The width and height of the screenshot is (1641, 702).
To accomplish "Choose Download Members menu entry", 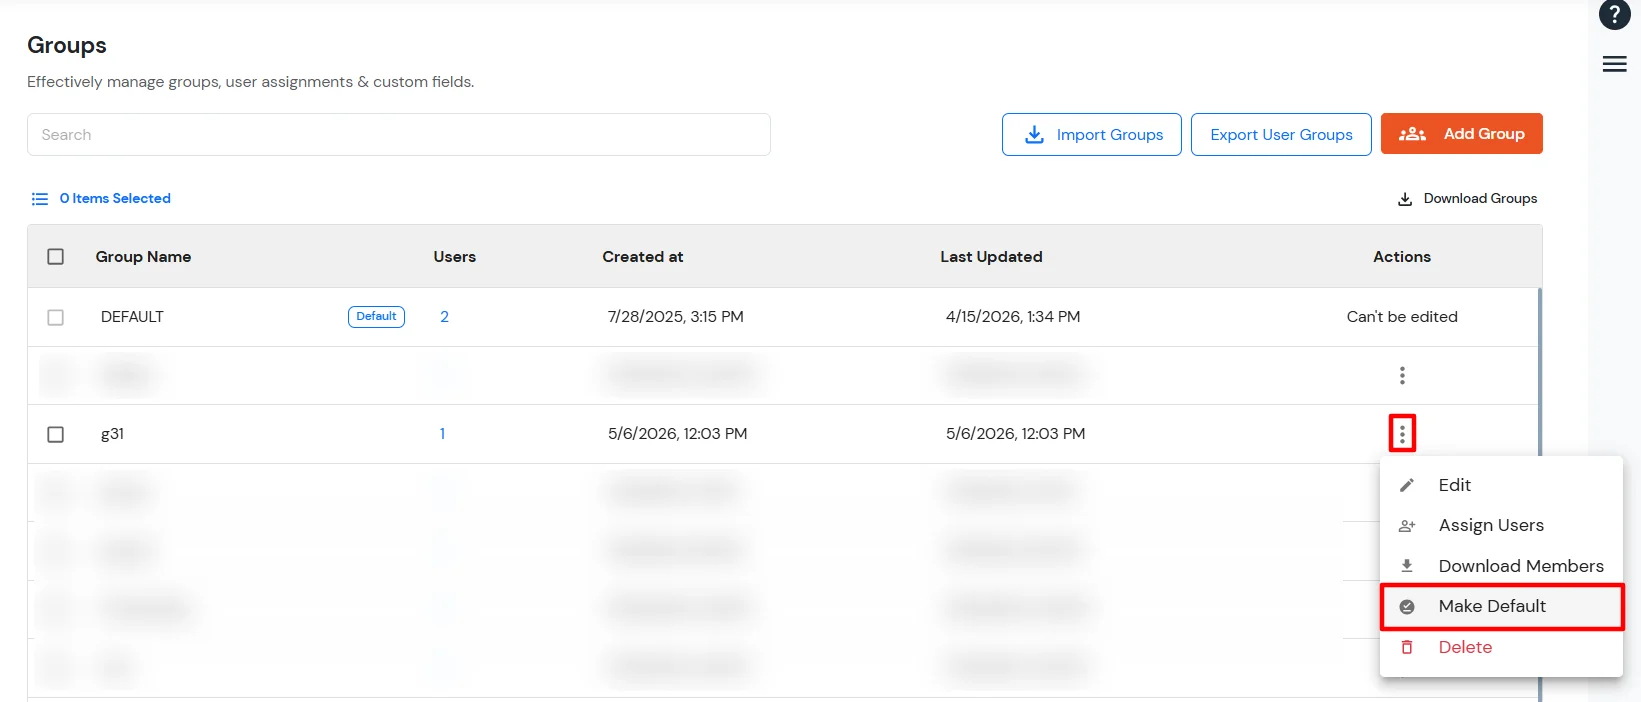I will pos(1501,566).
